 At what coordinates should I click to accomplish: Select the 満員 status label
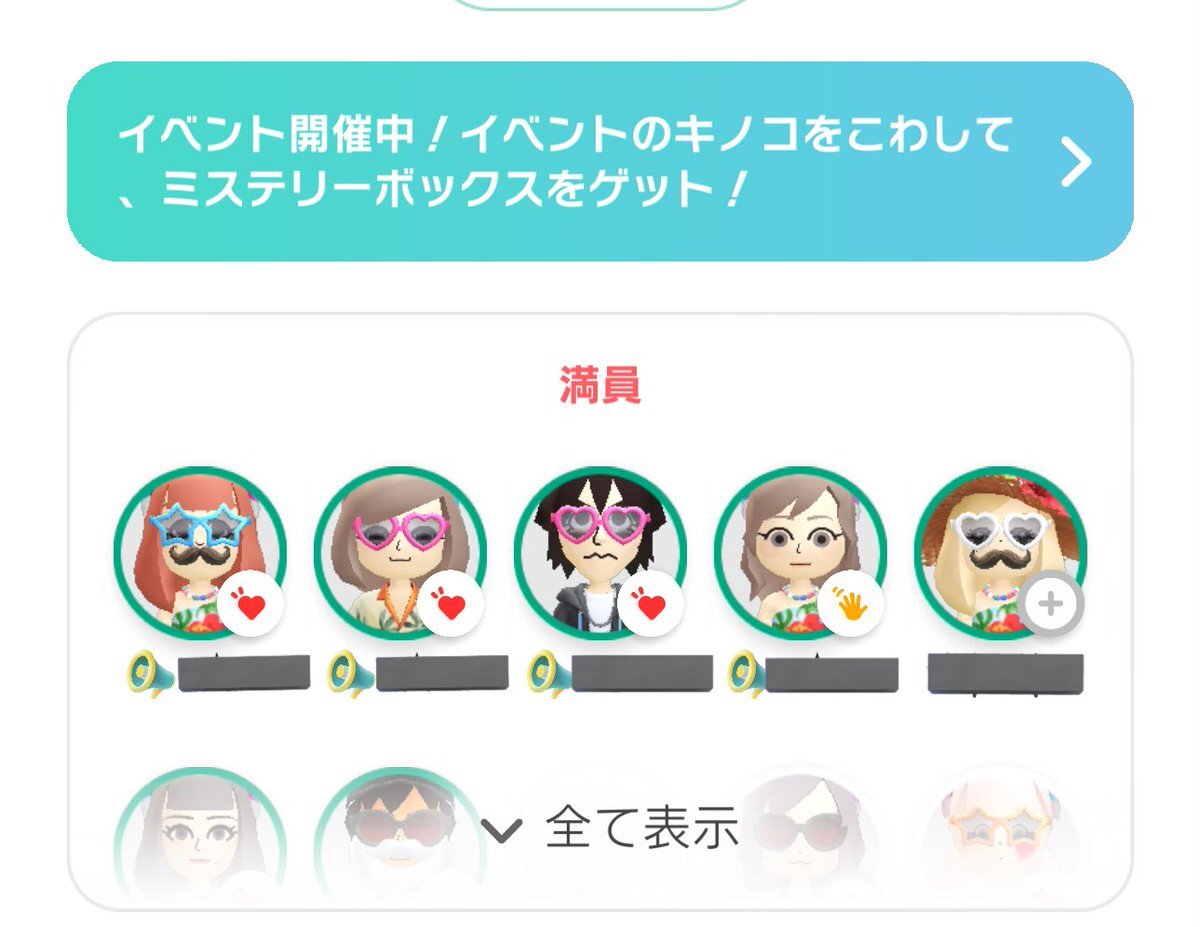[x=600, y=386]
